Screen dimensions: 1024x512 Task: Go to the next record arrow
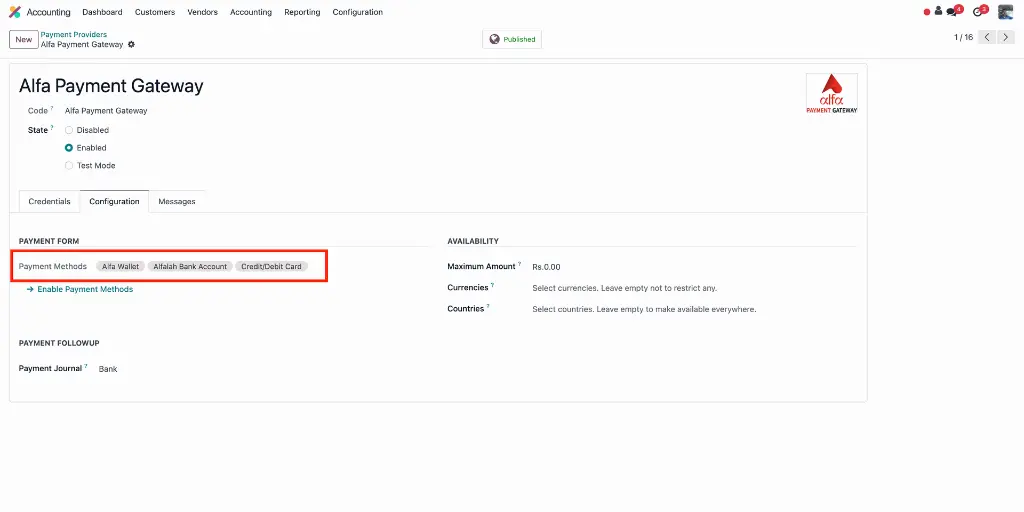[1006, 37]
